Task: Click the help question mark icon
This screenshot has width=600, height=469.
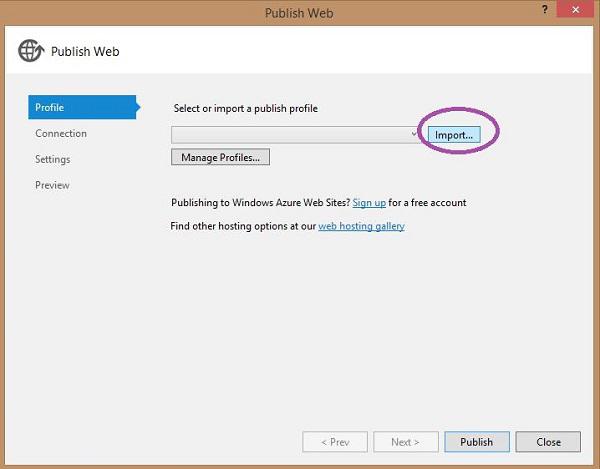Action: [545, 10]
